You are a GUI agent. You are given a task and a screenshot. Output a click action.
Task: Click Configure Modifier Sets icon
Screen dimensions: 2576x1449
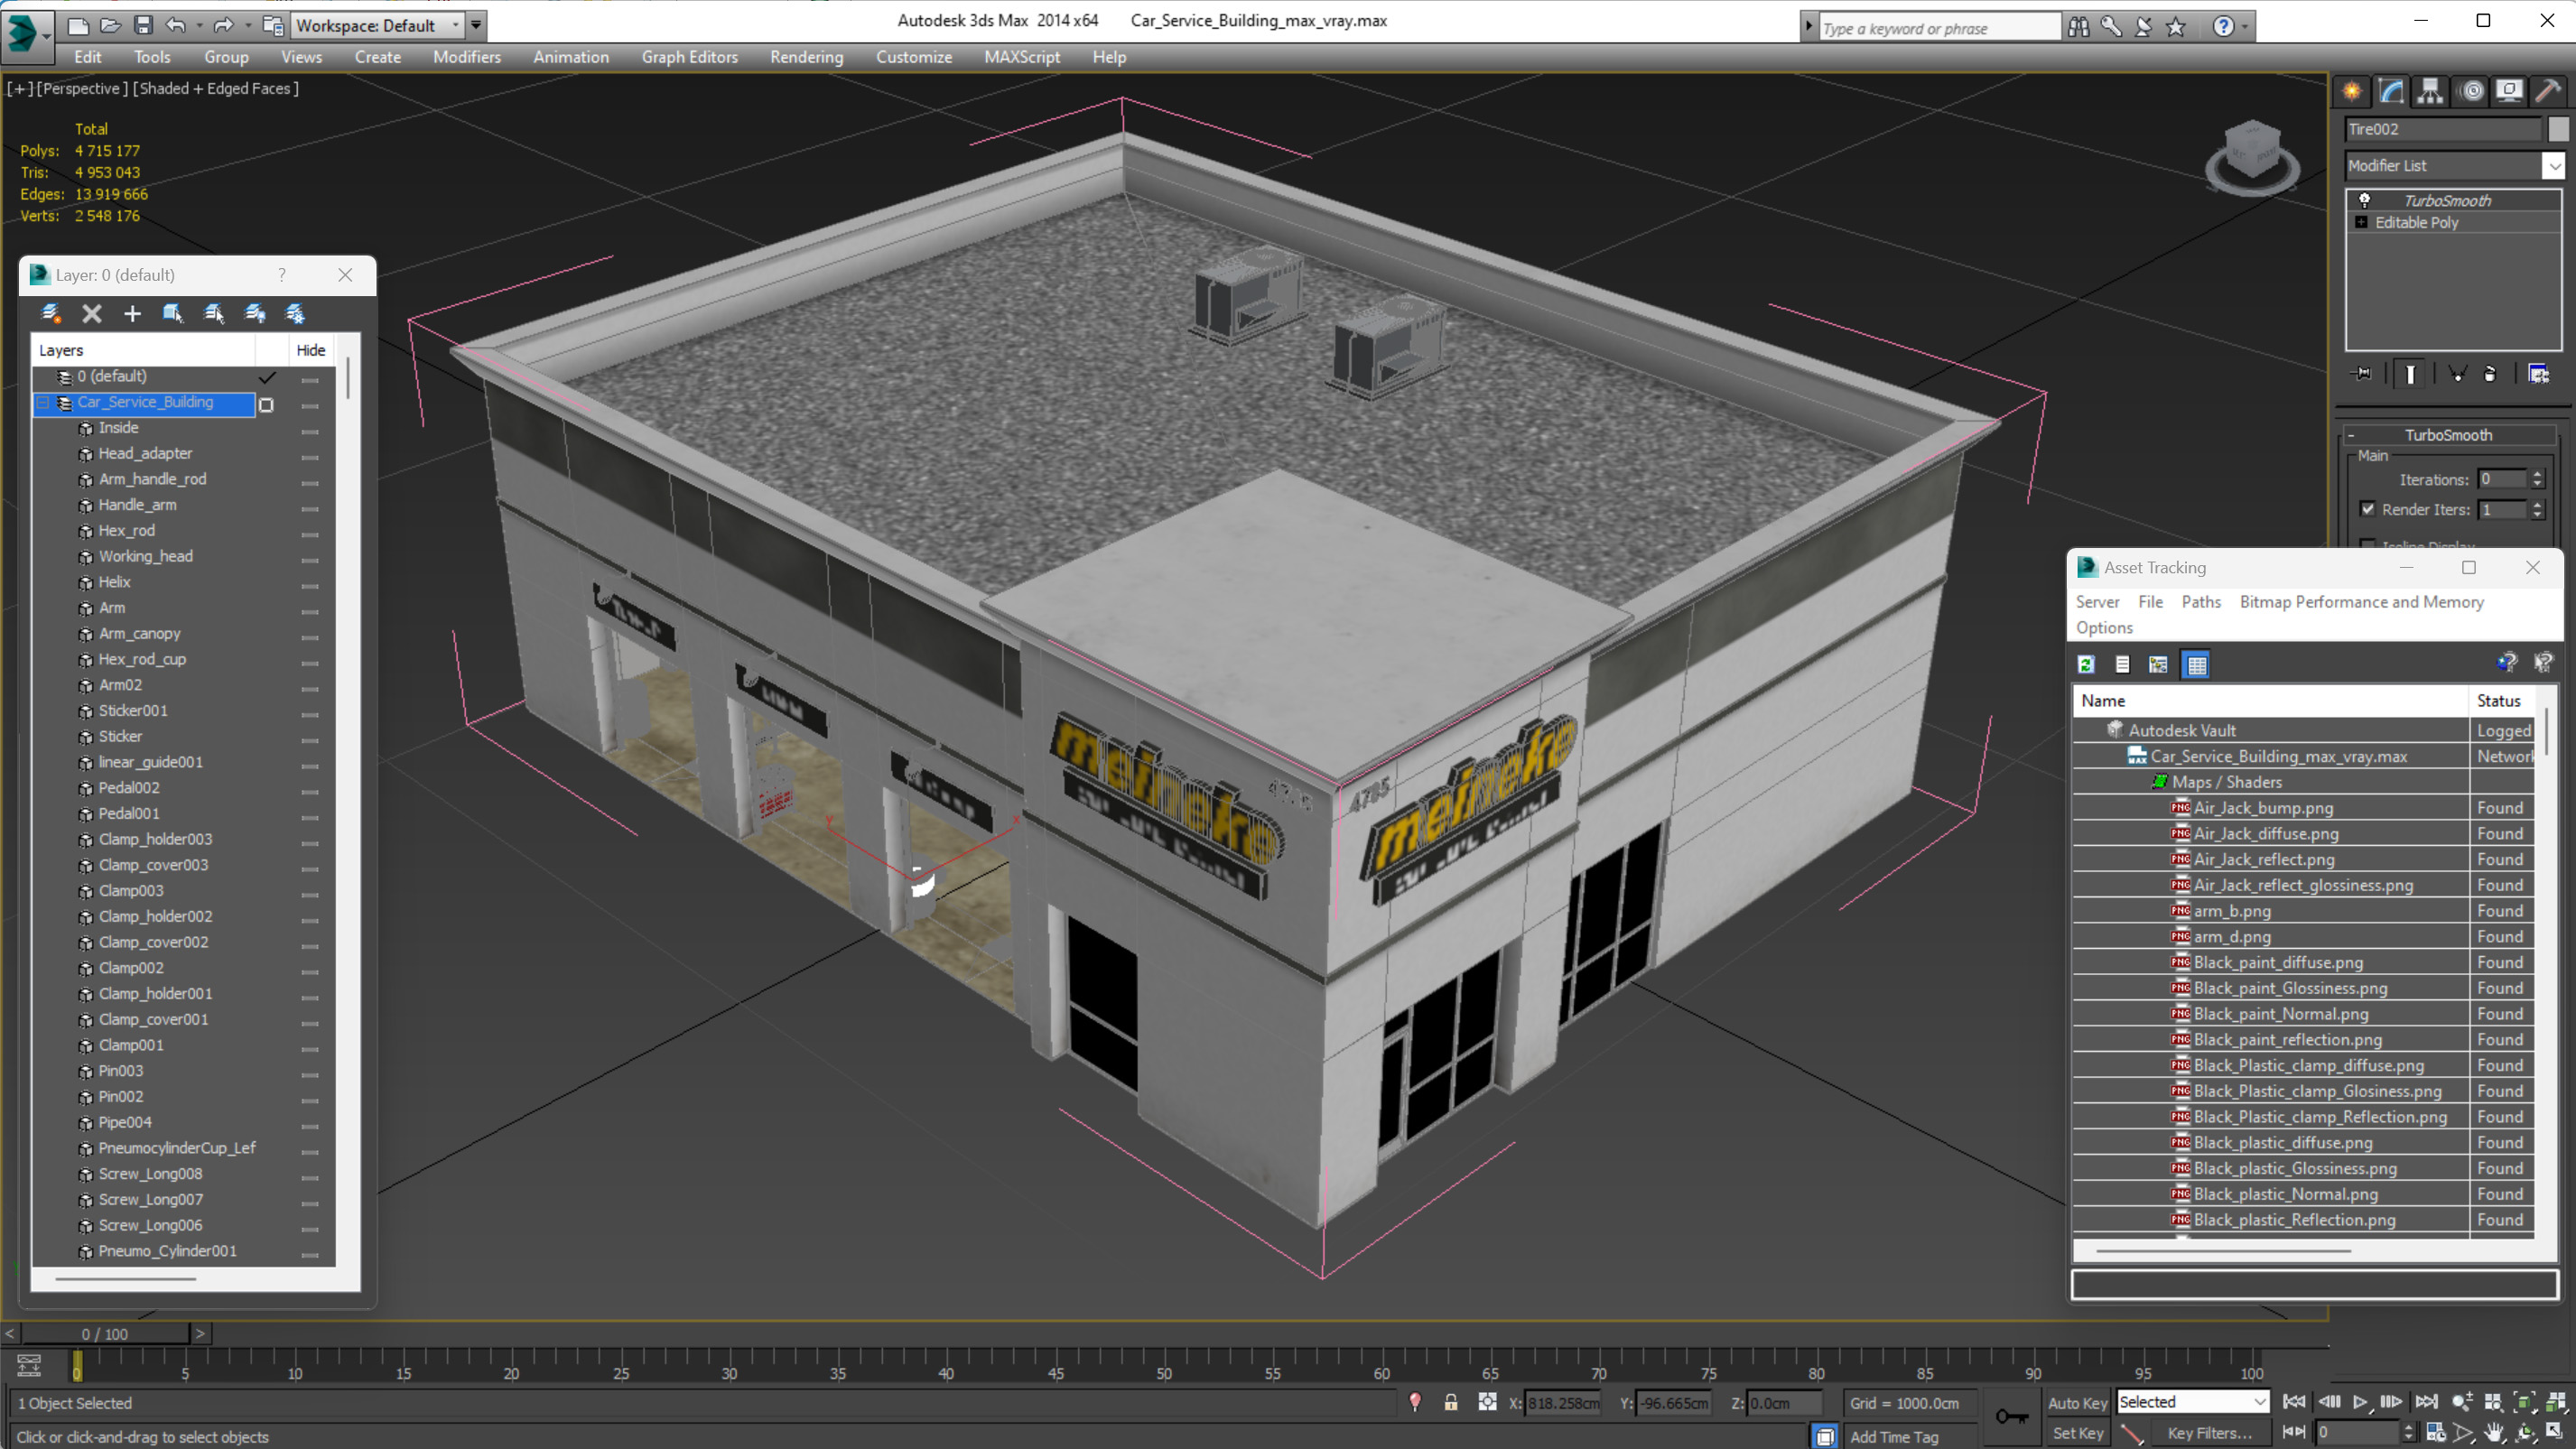tap(2538, 374)
